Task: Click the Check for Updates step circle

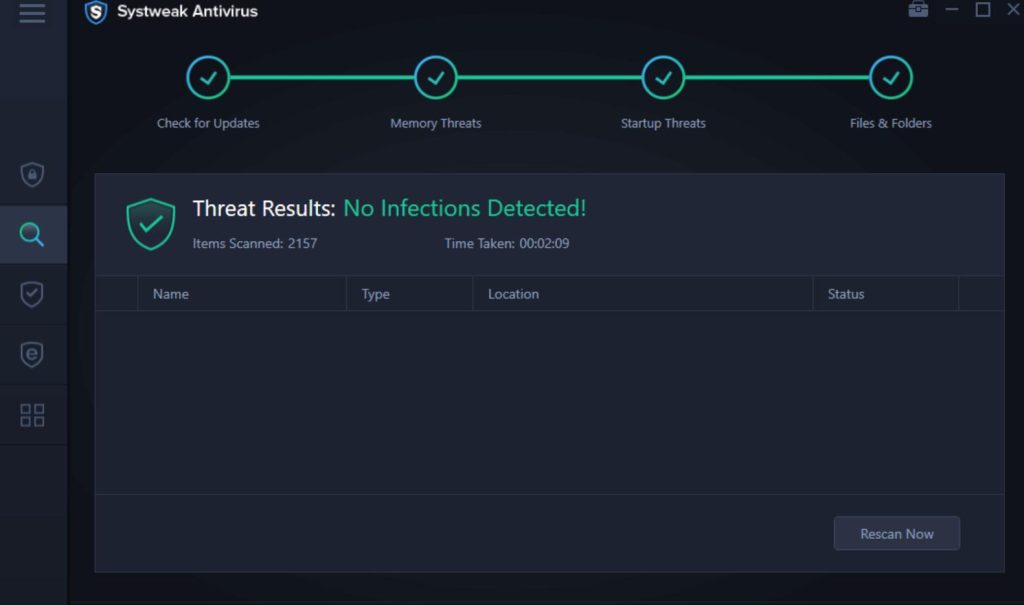Action: [x=208, y=78]
